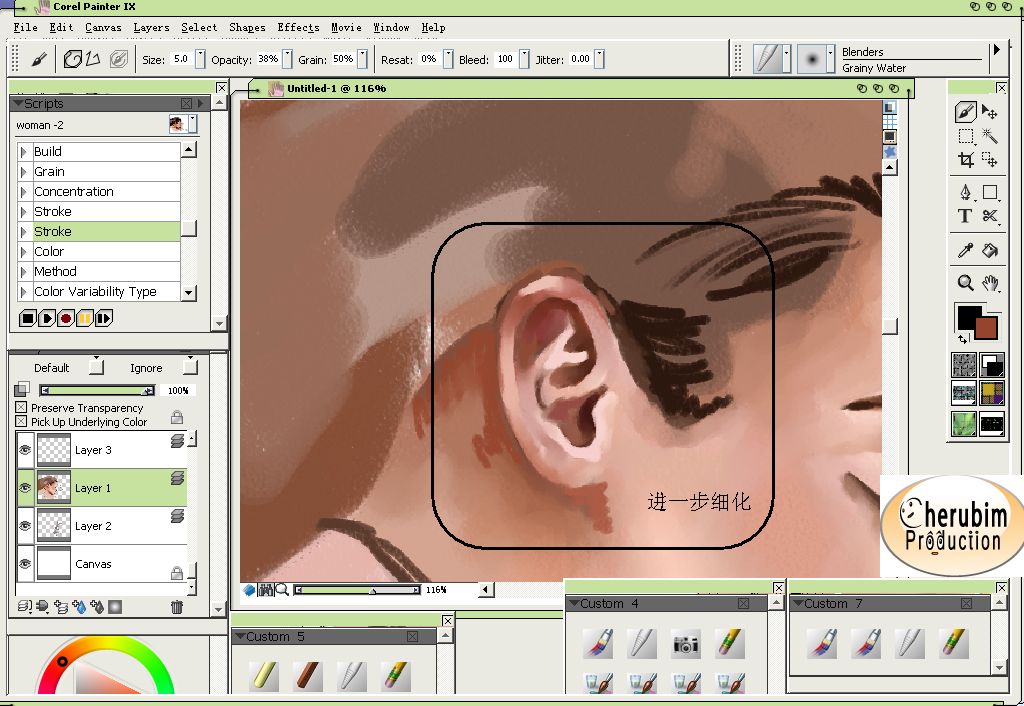
Task: Activate the Crop tool
Action: (x=966, y=159)
